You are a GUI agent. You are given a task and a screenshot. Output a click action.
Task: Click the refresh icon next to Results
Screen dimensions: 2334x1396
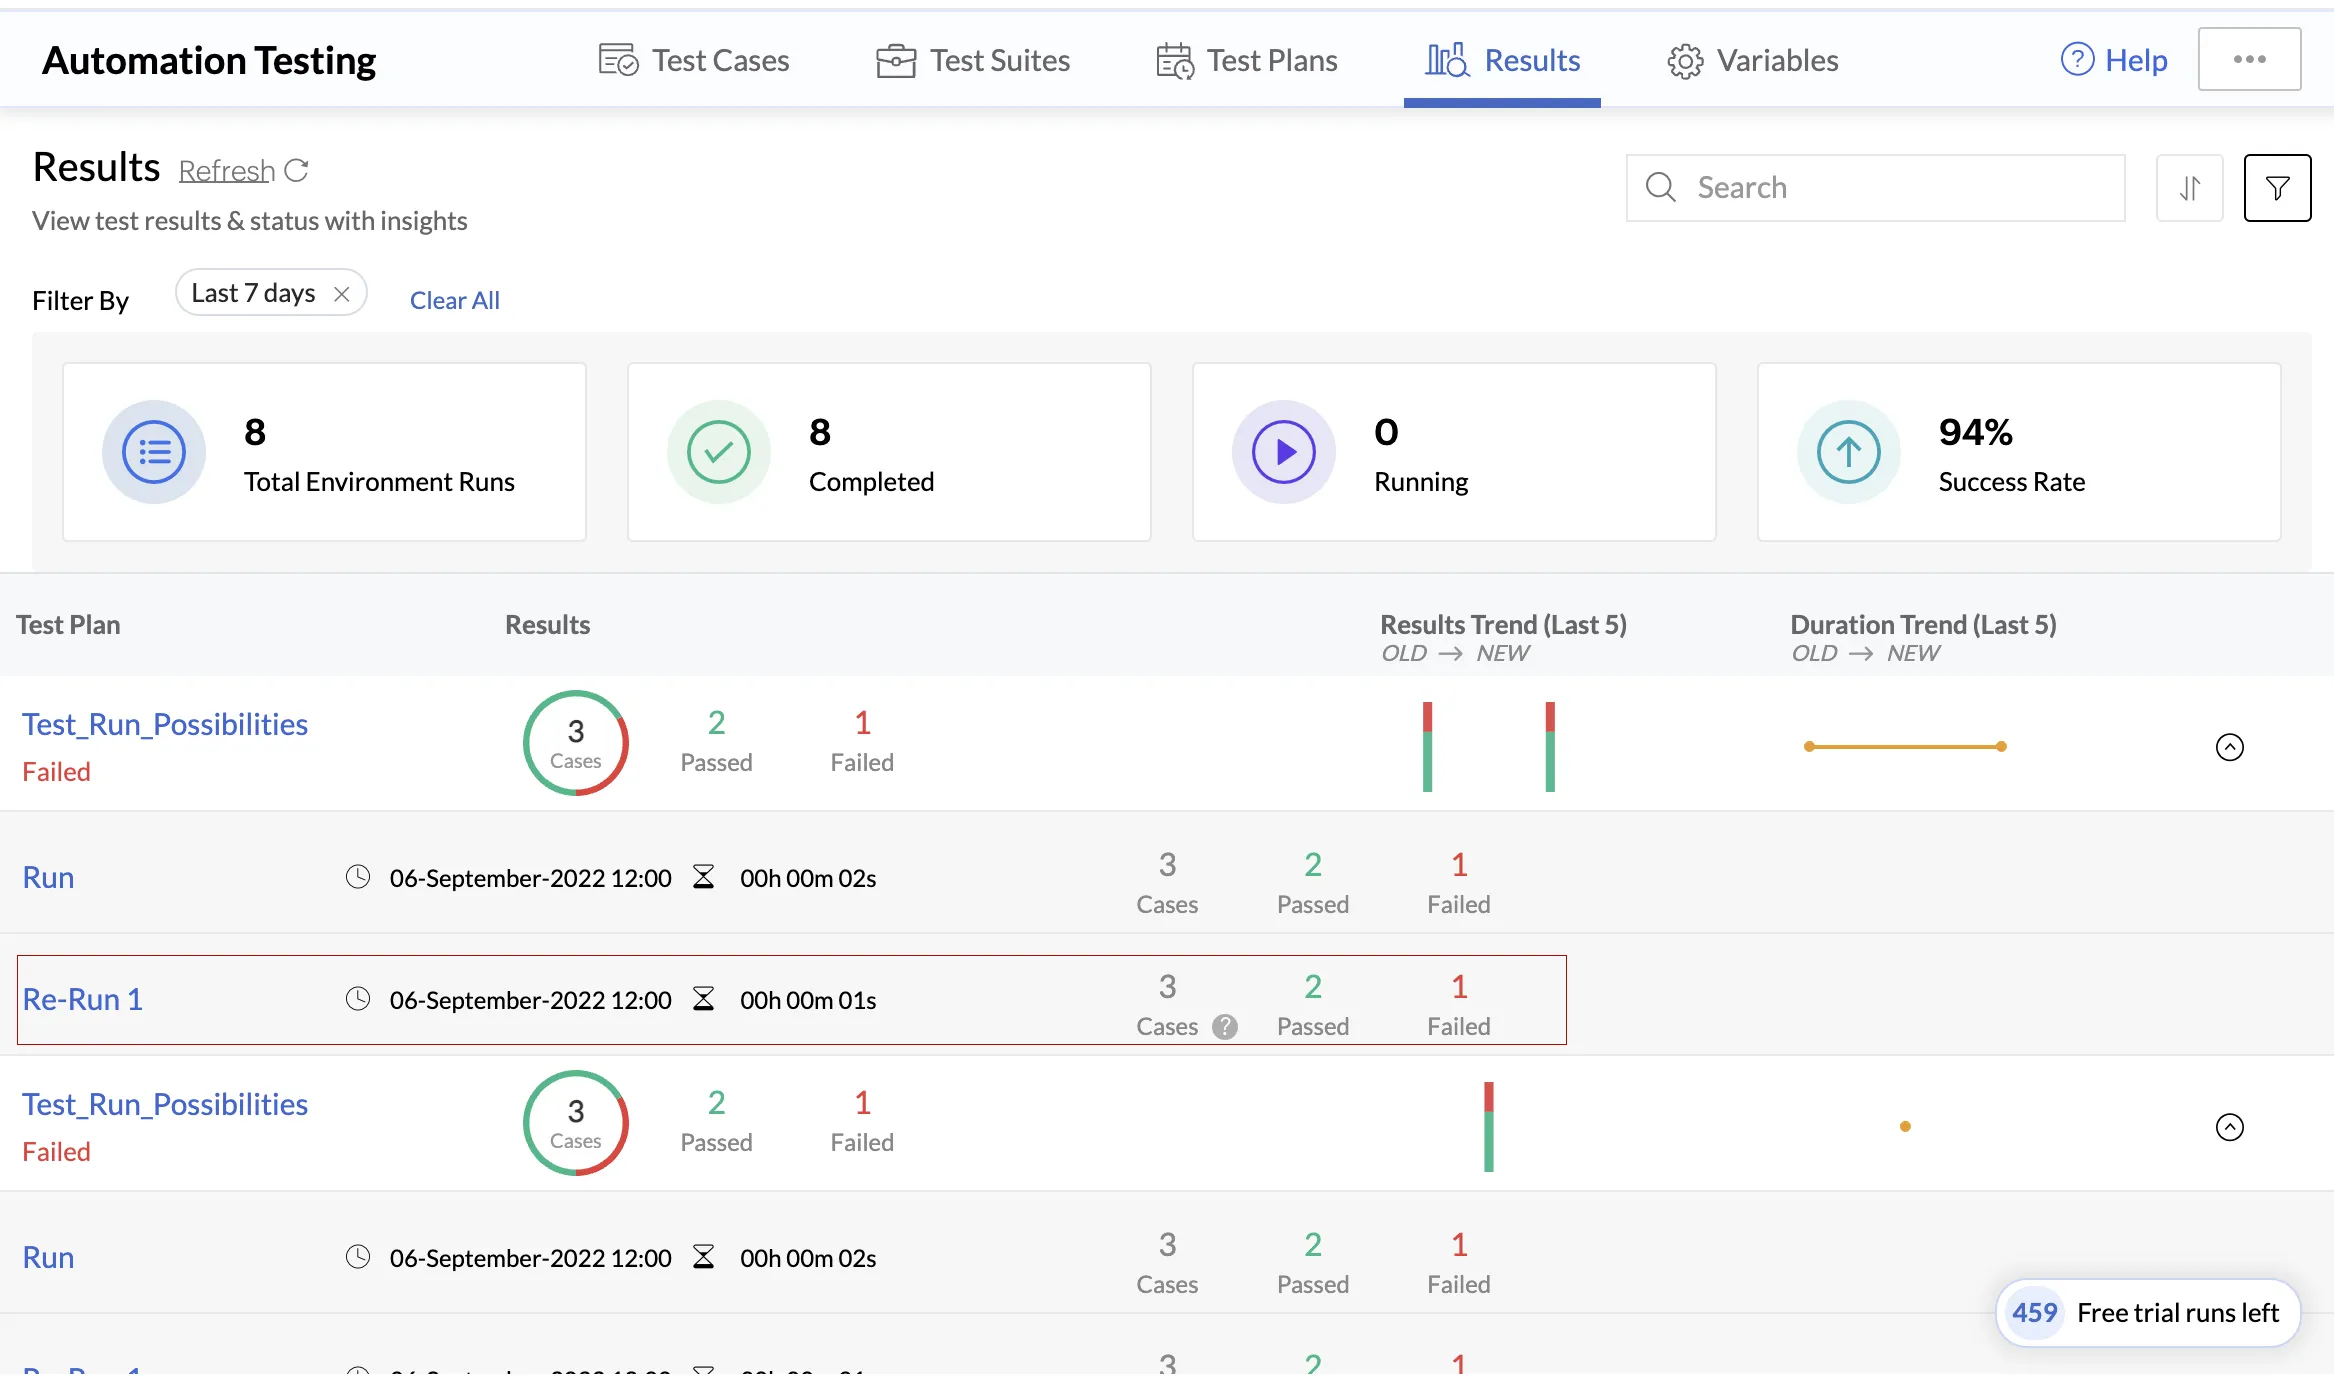296,171
